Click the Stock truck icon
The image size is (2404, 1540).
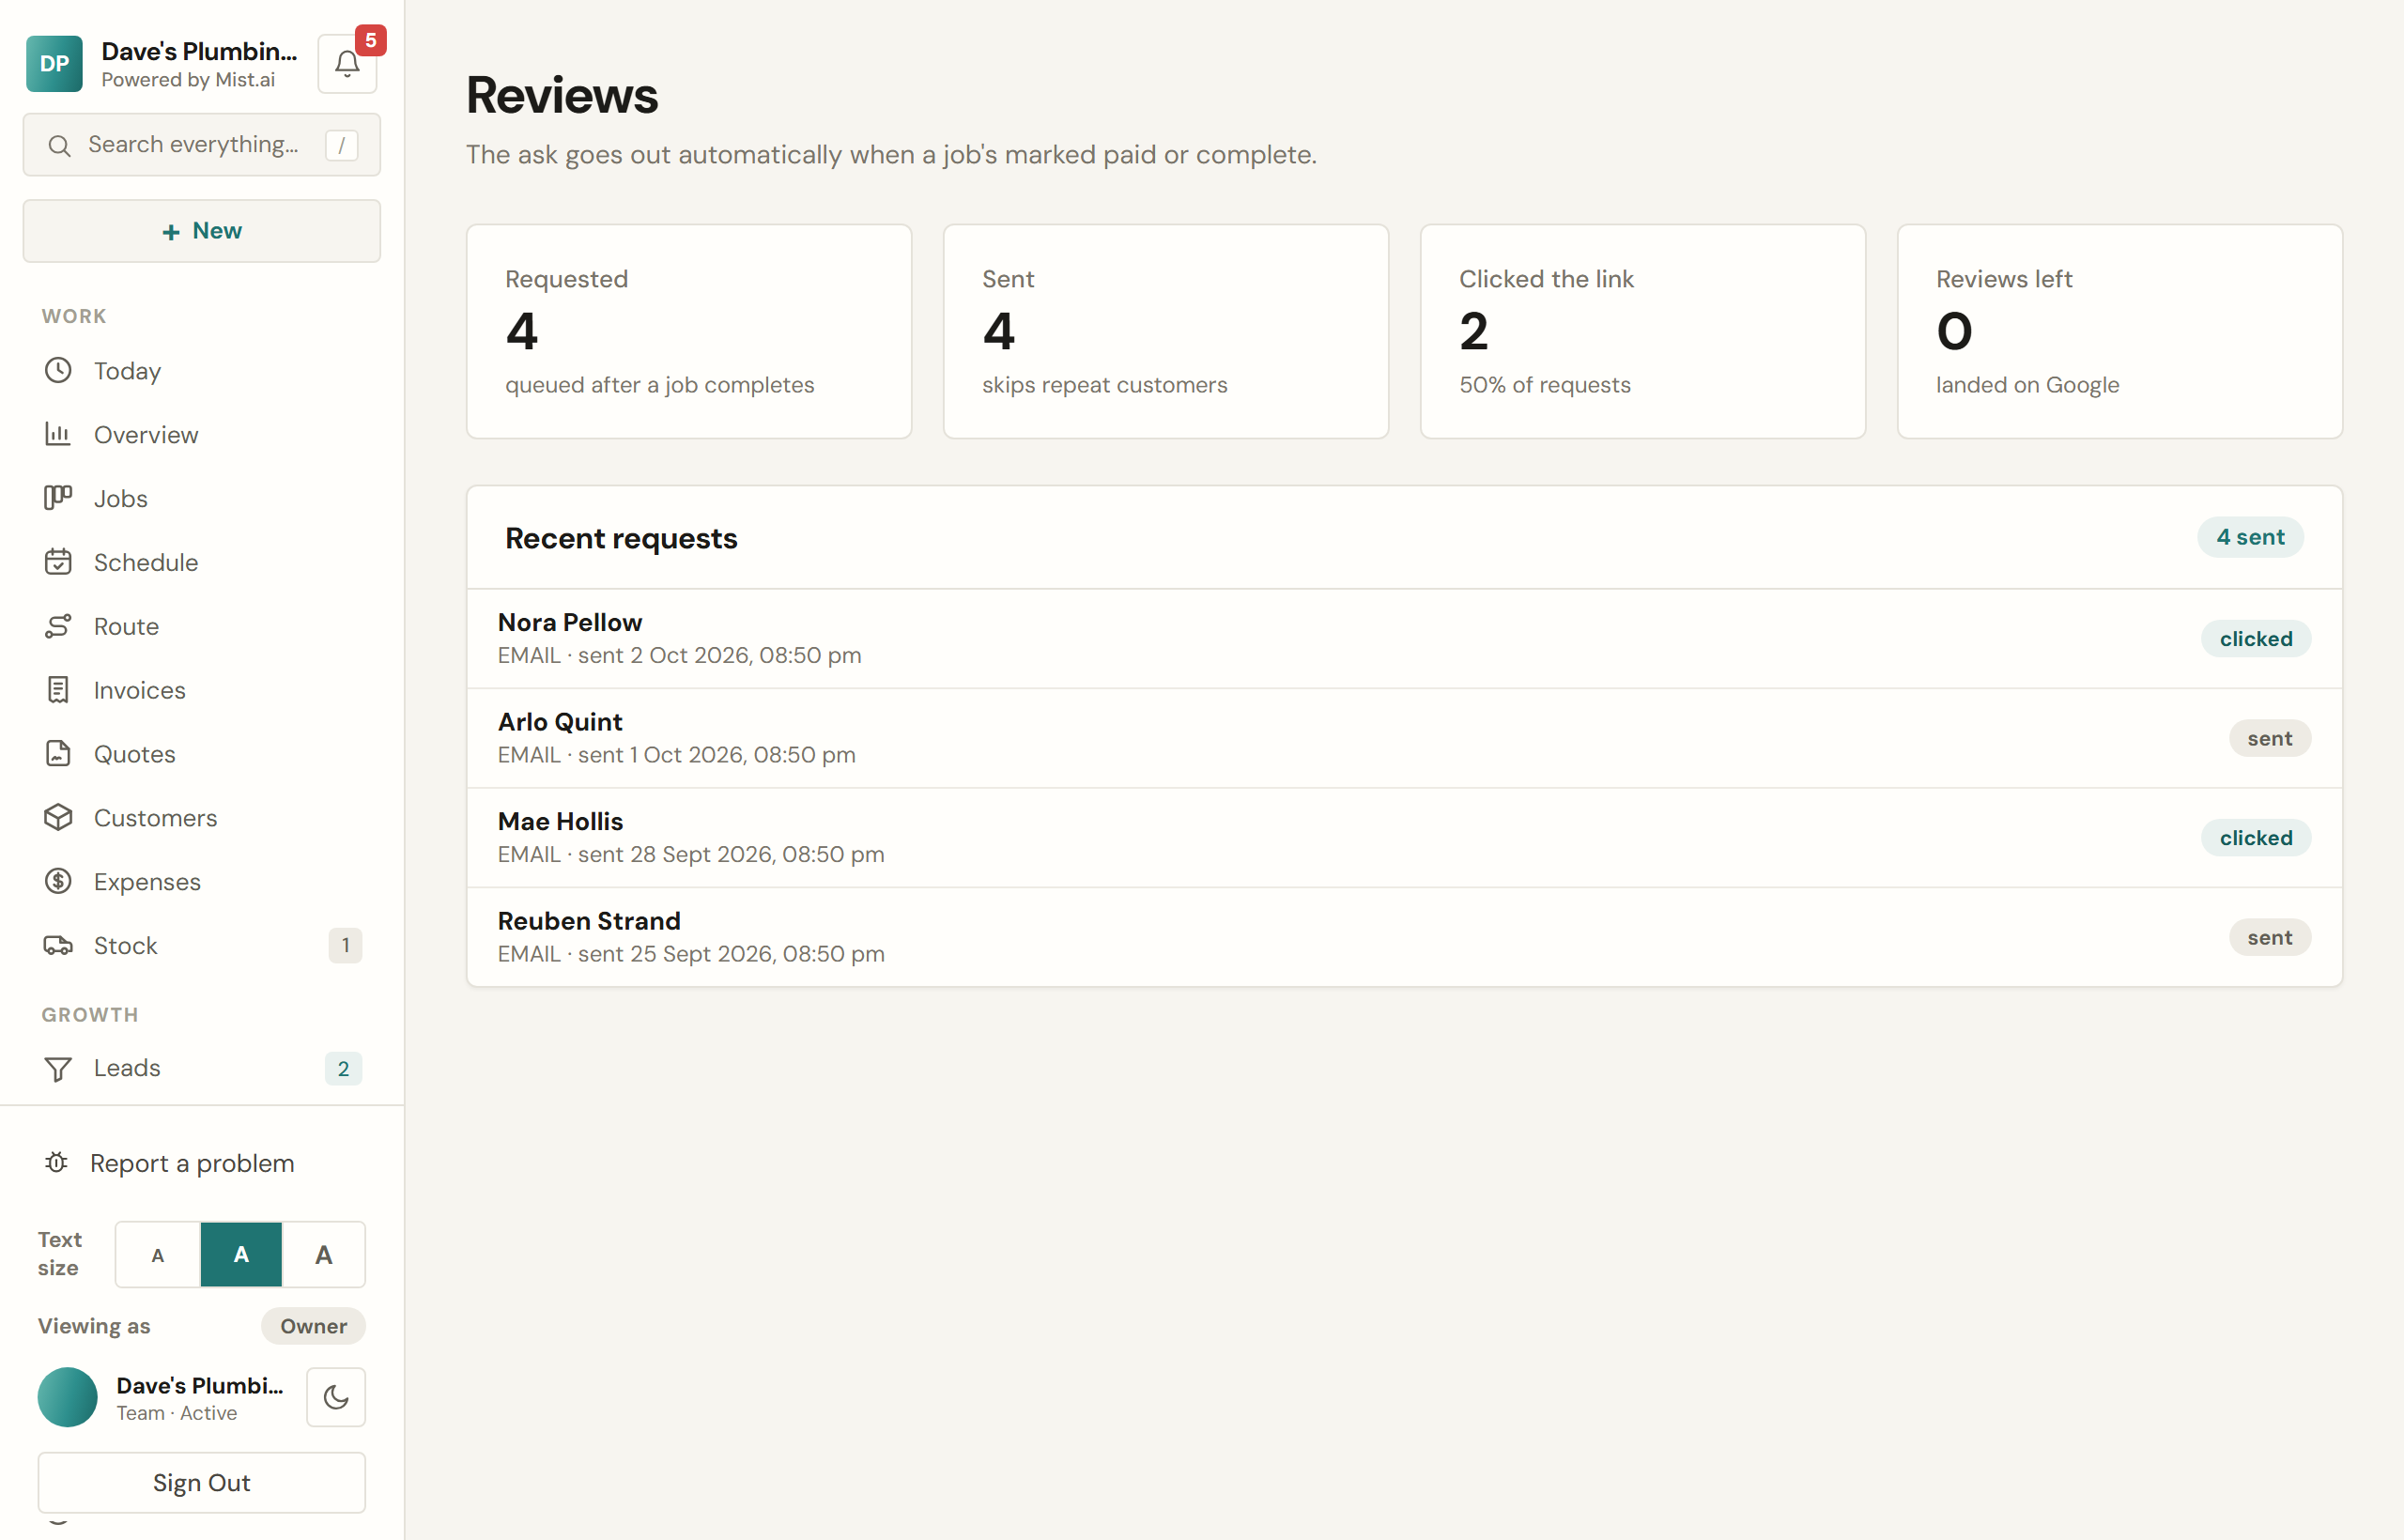coord(58,945)
